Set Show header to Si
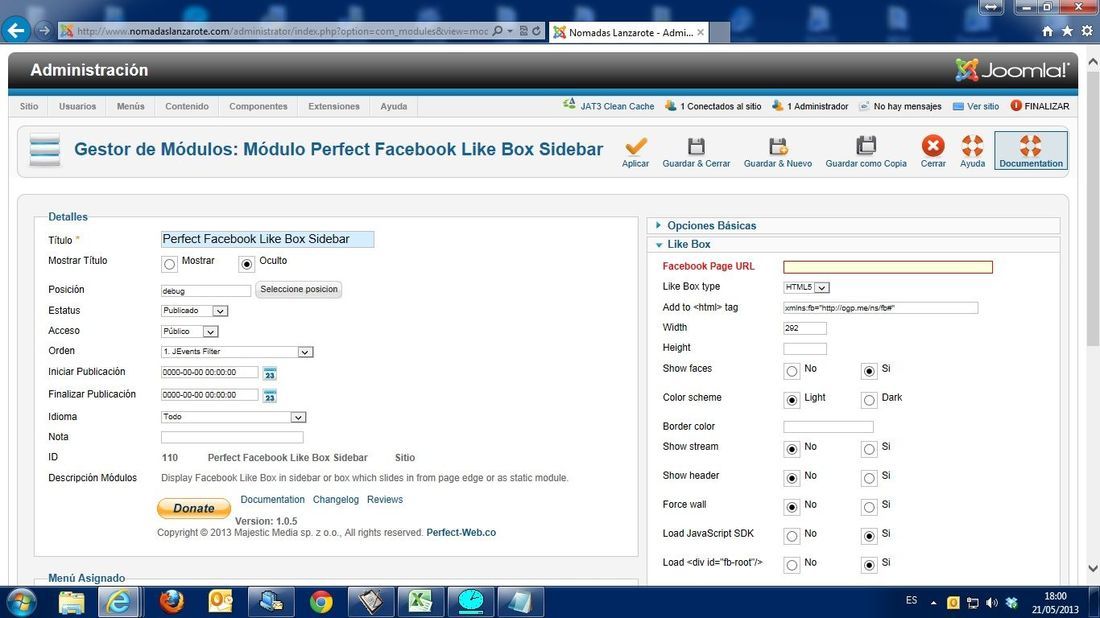This screenshot has height=618, width=1100. click(x=869, y=478)
